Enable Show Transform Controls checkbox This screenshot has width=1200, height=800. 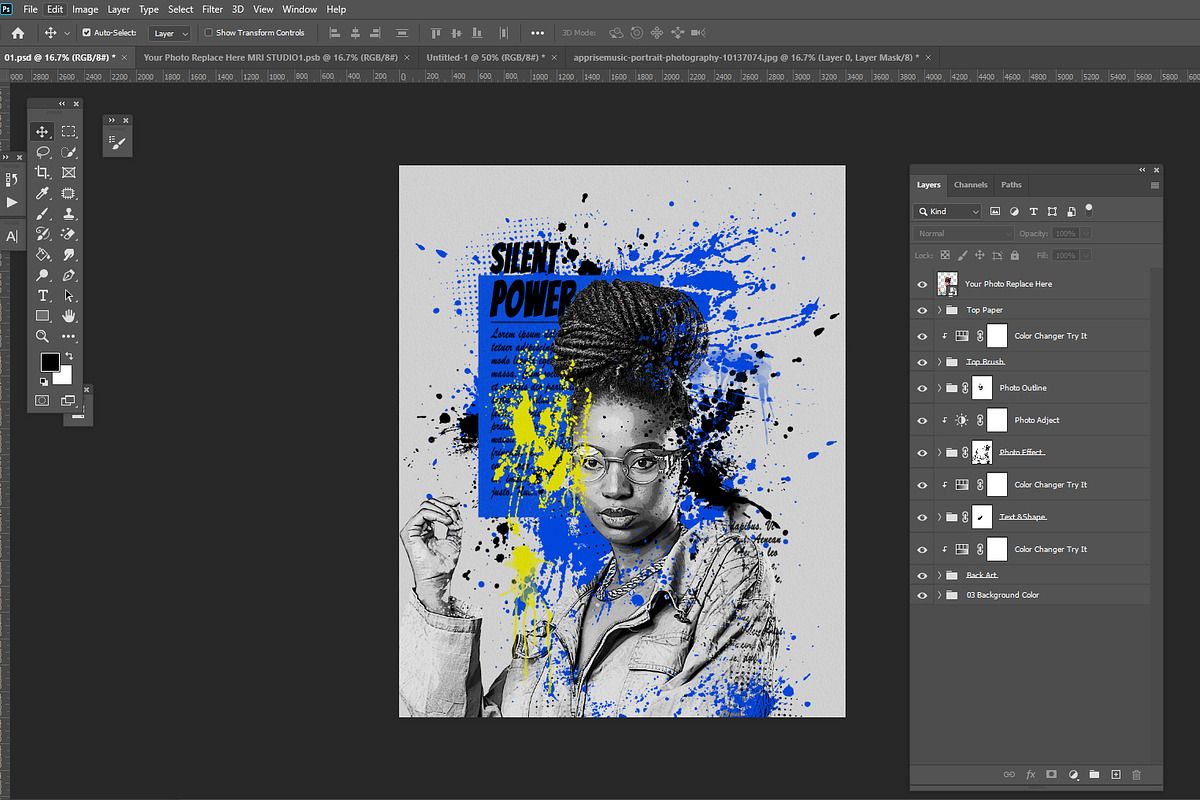208,33
